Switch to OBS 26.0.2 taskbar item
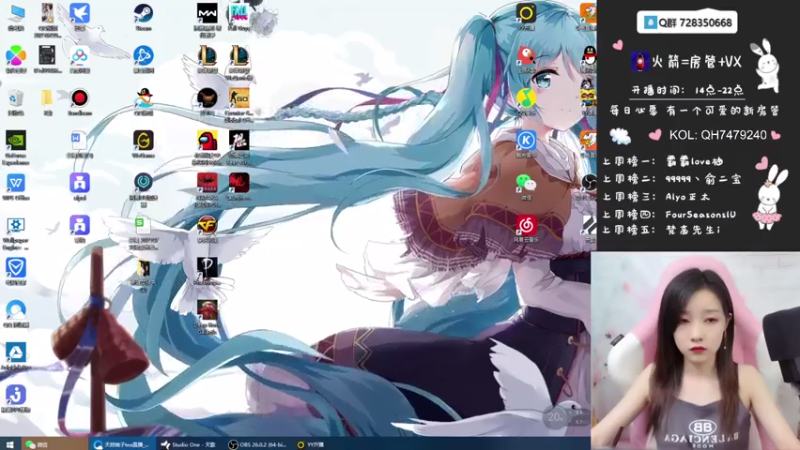 click(x=257, y=444)
